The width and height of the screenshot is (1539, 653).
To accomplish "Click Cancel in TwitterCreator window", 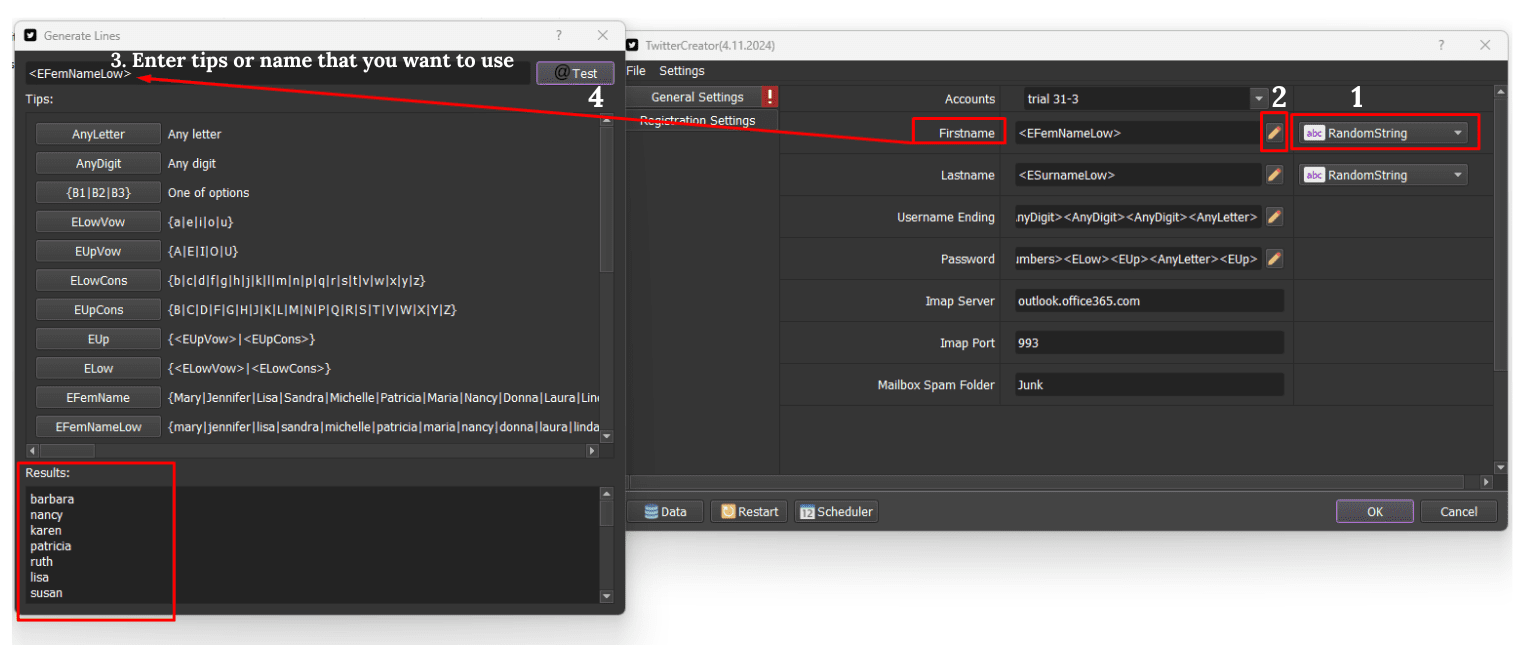I will click(1458, 511).
